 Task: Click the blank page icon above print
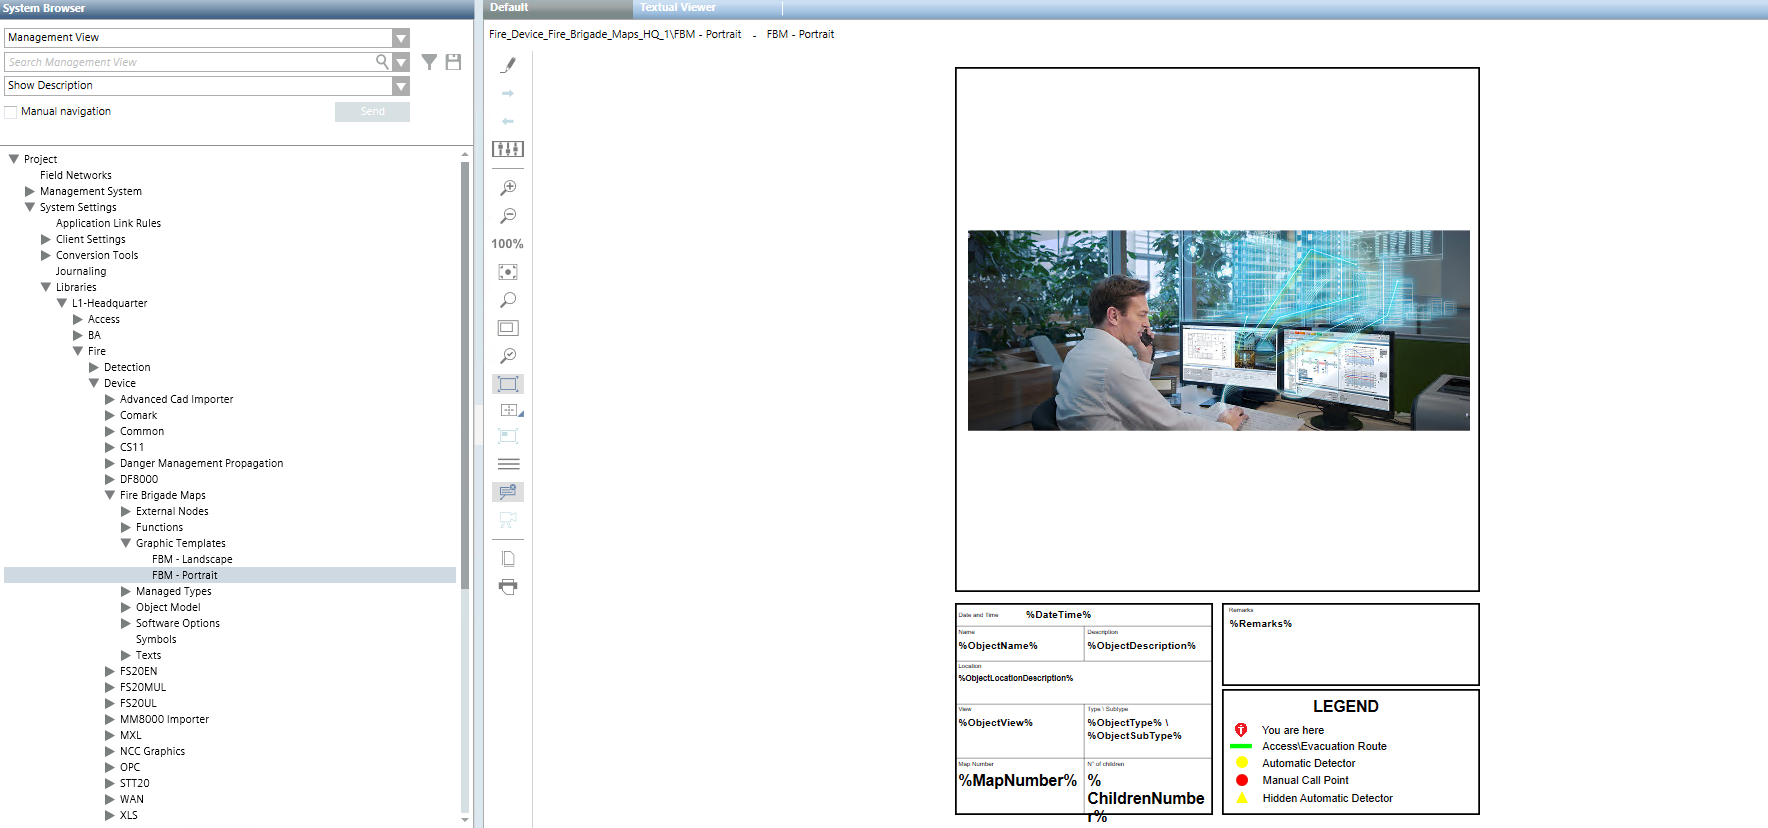click(508, 559)
